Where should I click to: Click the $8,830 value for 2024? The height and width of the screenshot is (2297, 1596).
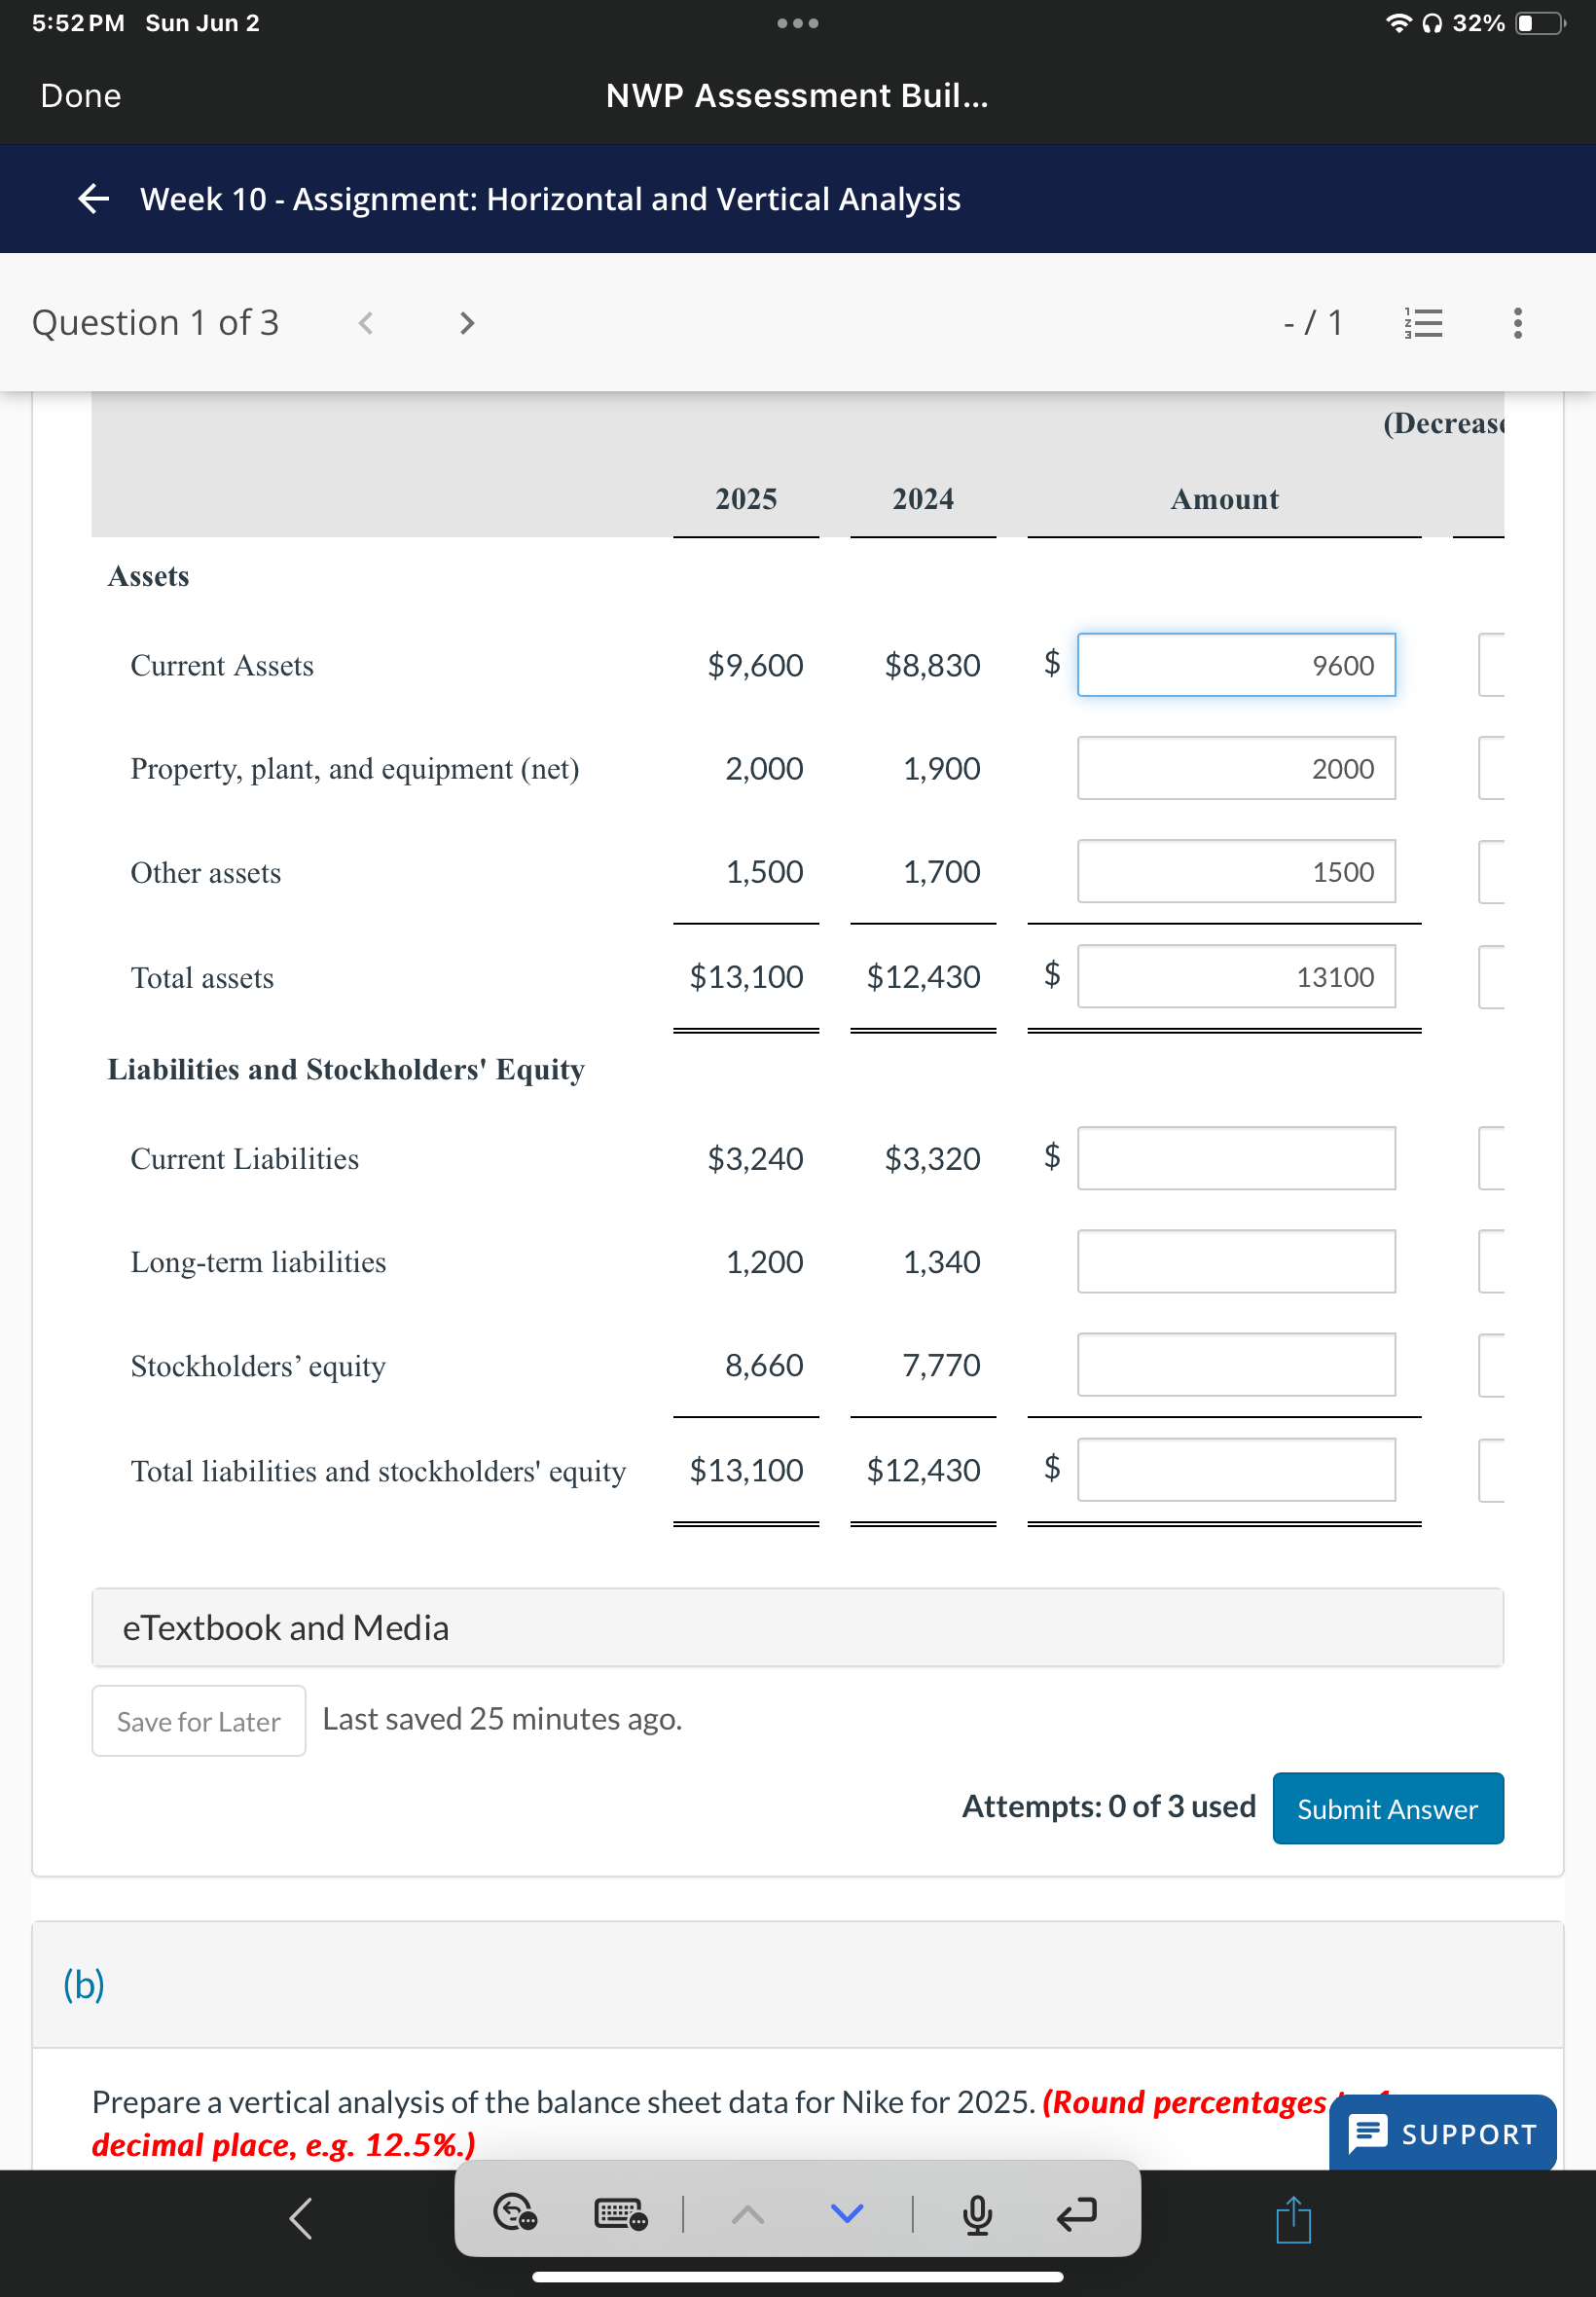(932, 665)
